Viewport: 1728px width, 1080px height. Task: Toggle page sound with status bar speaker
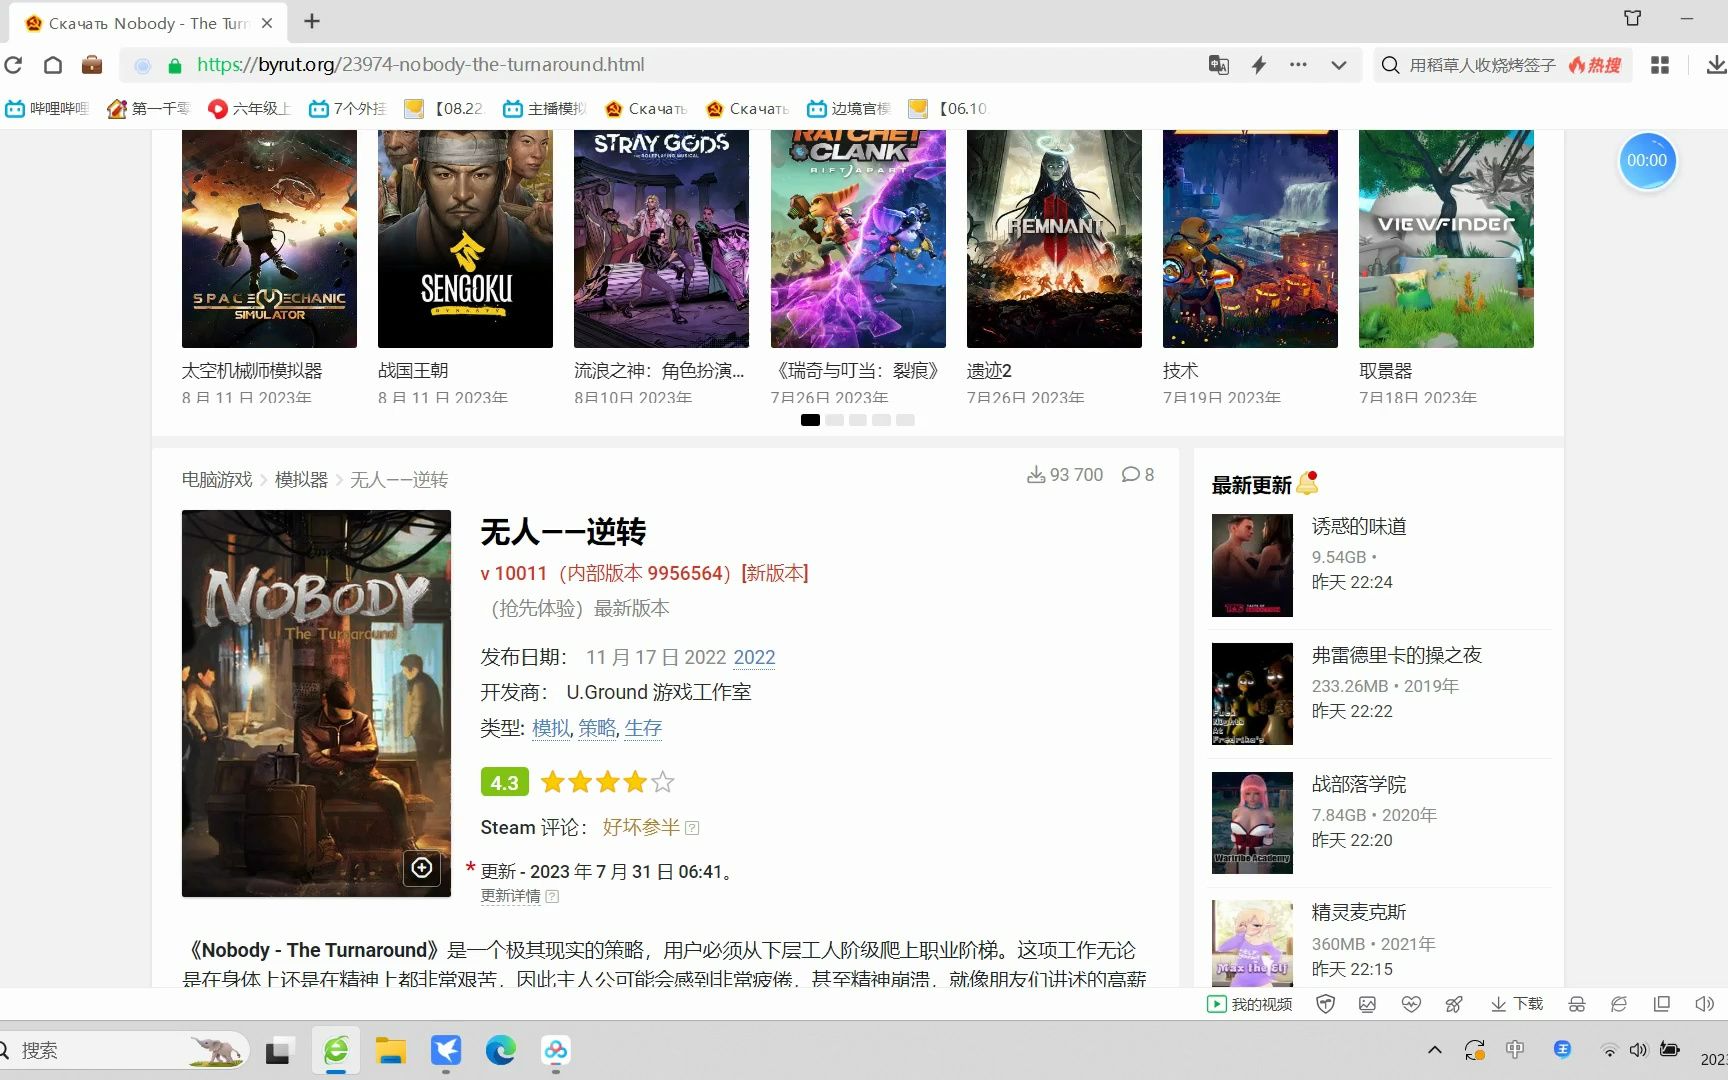(x=1705, y=1004)
